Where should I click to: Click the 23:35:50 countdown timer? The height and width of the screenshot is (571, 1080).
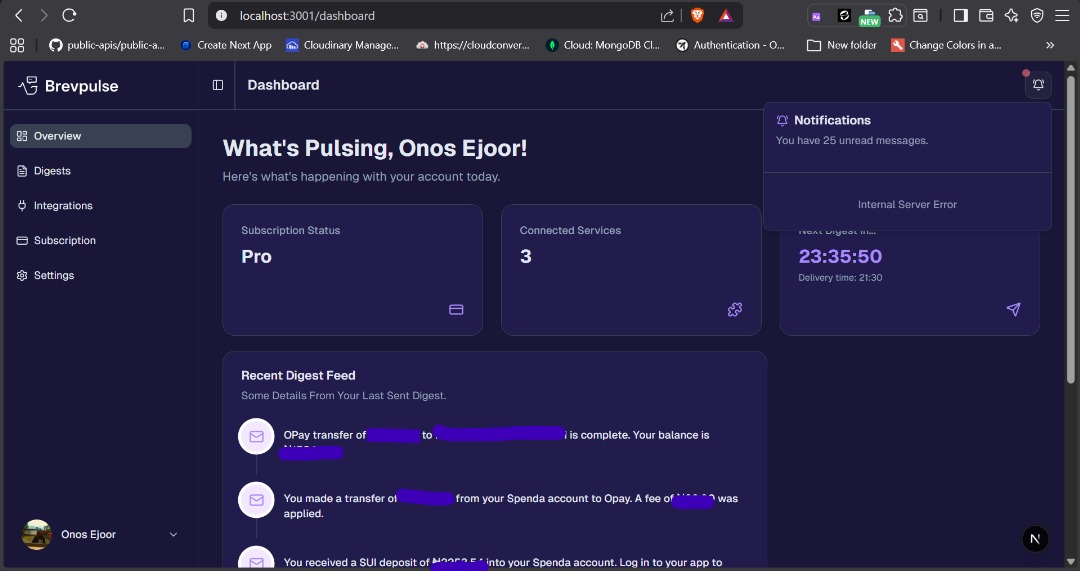[840, 256]
